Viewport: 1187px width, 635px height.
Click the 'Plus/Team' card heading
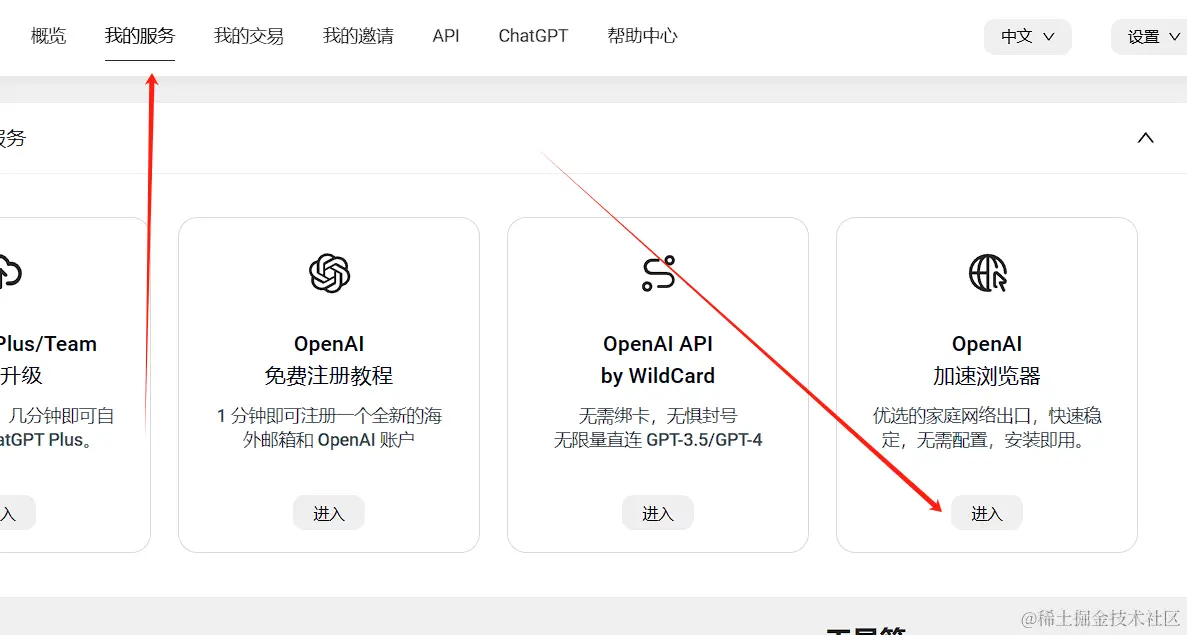(x=48, y=344)
